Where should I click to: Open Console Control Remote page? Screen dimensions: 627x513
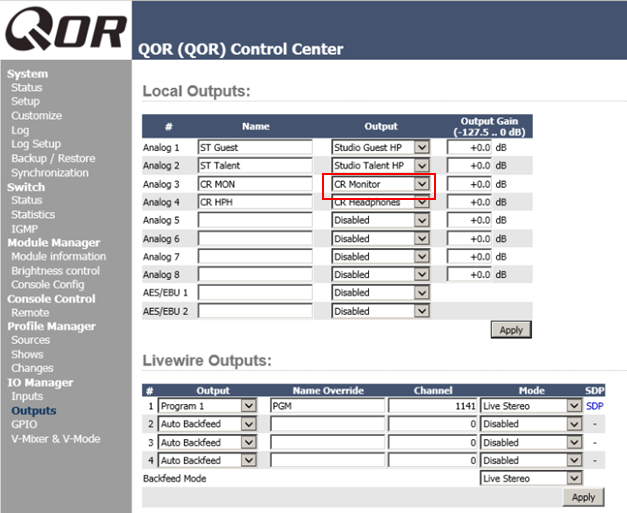pyautogui.click(x=30, y=313)
